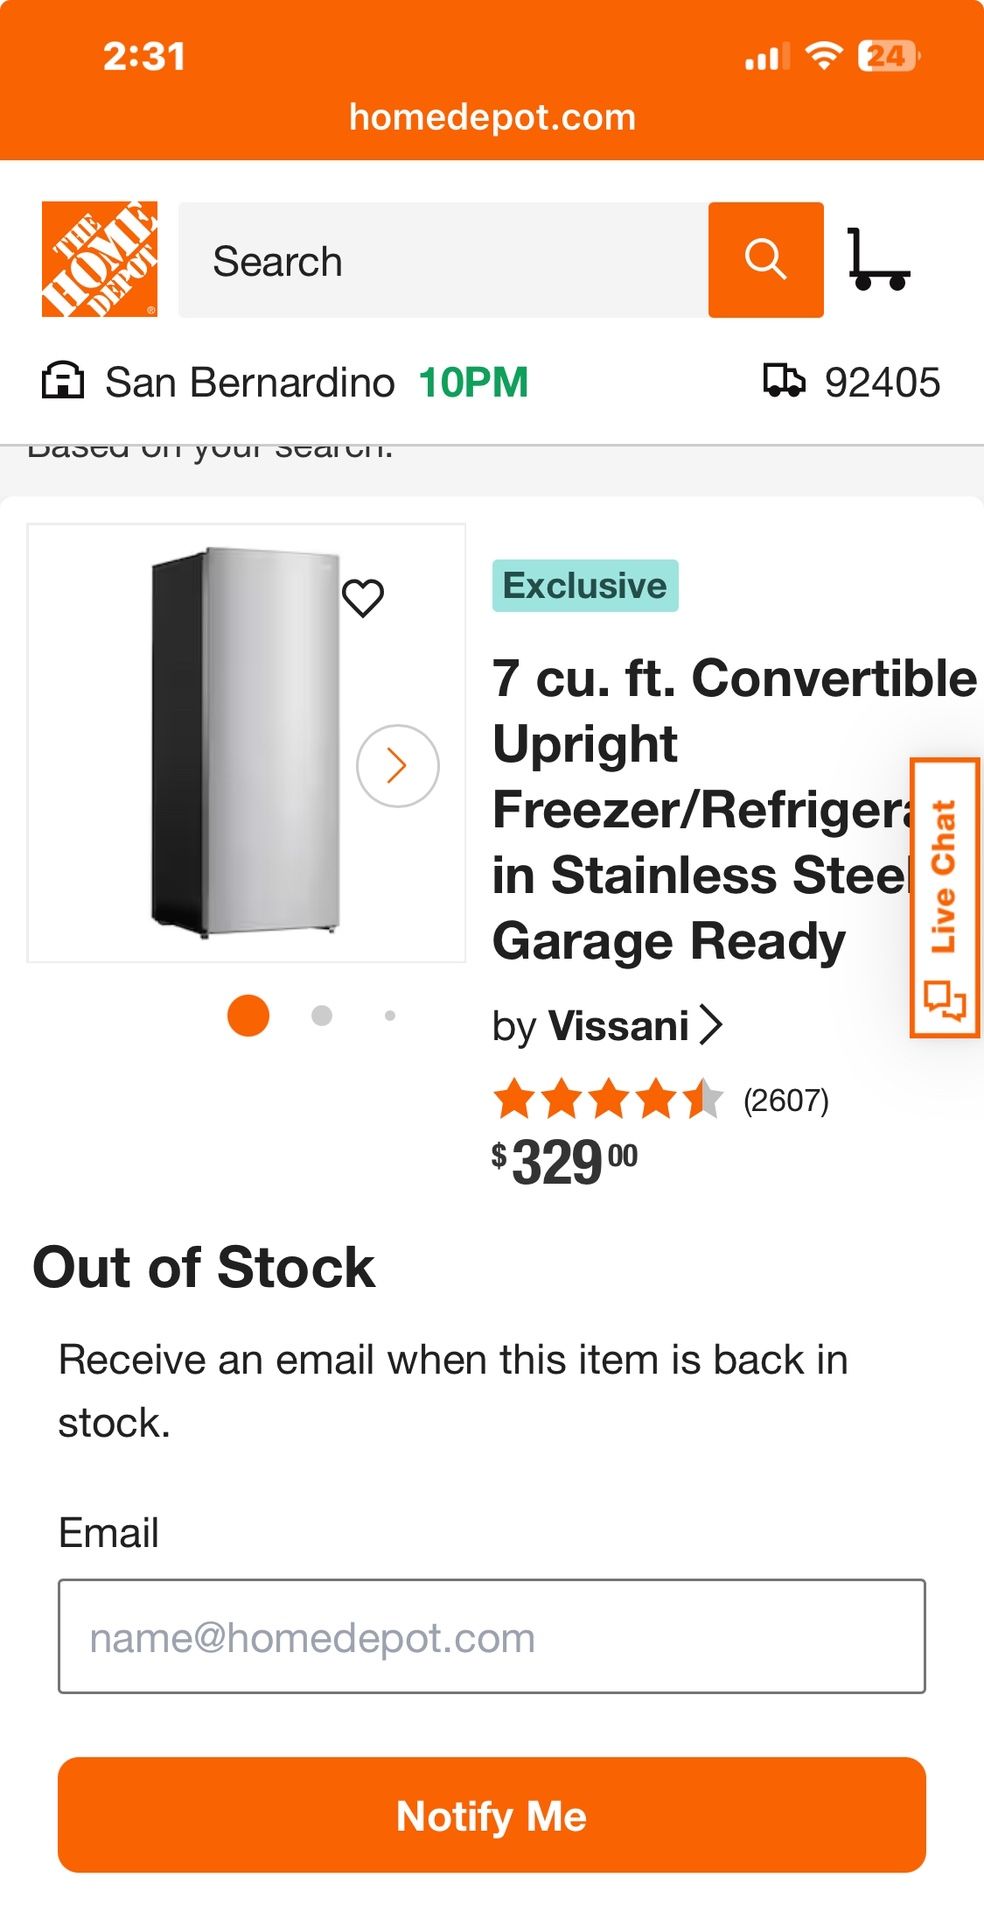Screen dimensions: 984x1920
Task: Select the second carousel dot
Action: 322,1015
